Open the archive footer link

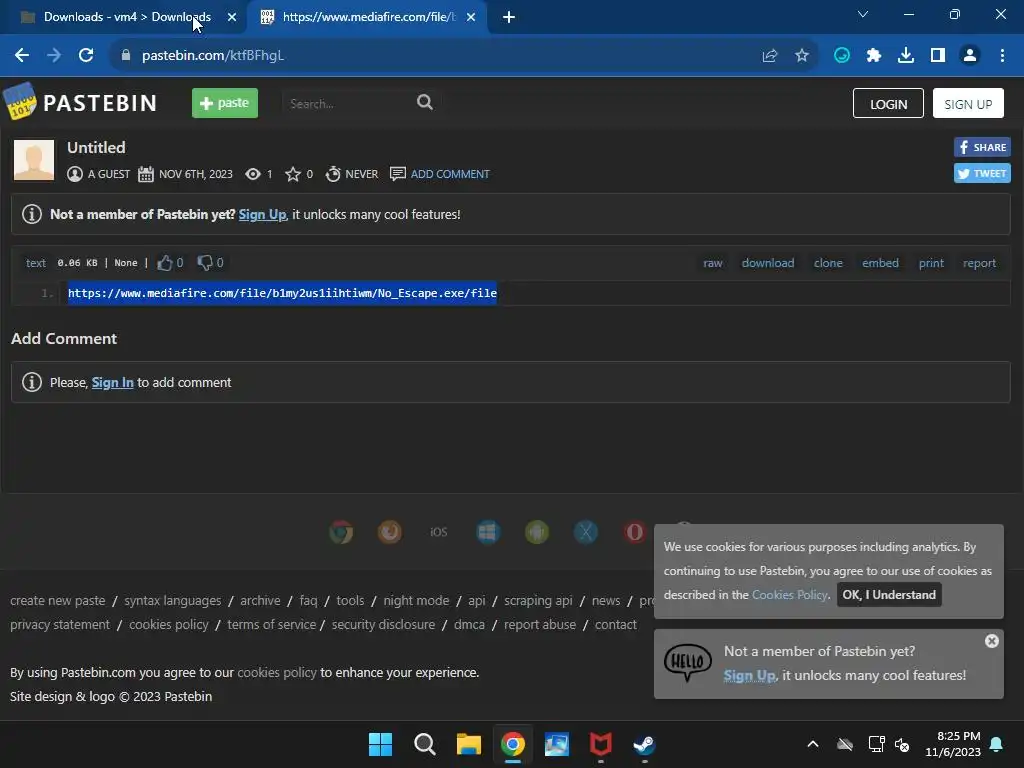coord(260,600)
